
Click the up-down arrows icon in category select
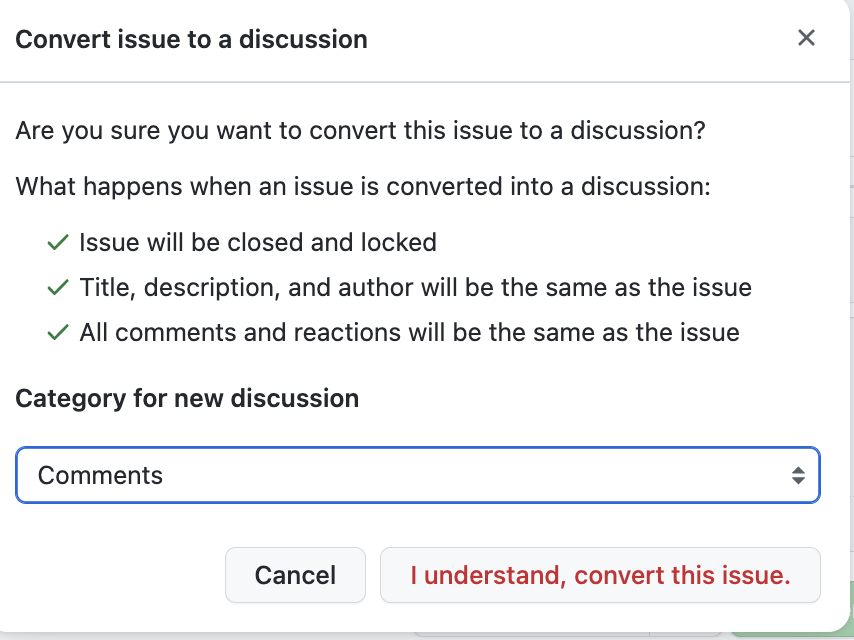pos(798,476)
